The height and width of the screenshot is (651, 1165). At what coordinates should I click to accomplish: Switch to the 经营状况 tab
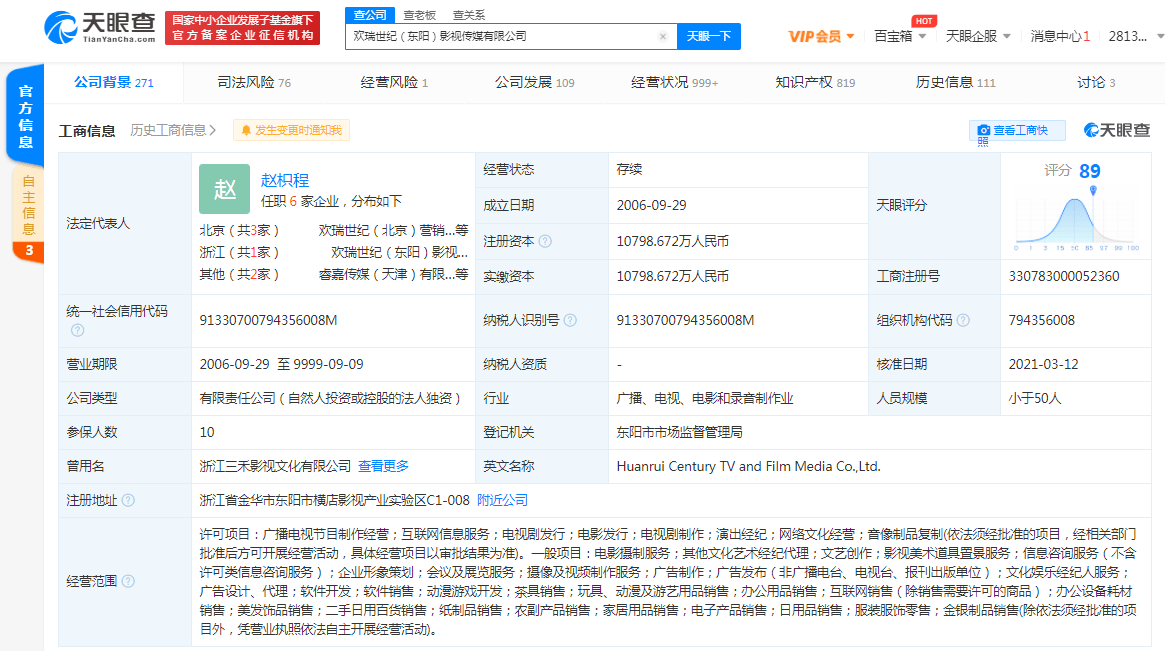(x=674, y=82)
